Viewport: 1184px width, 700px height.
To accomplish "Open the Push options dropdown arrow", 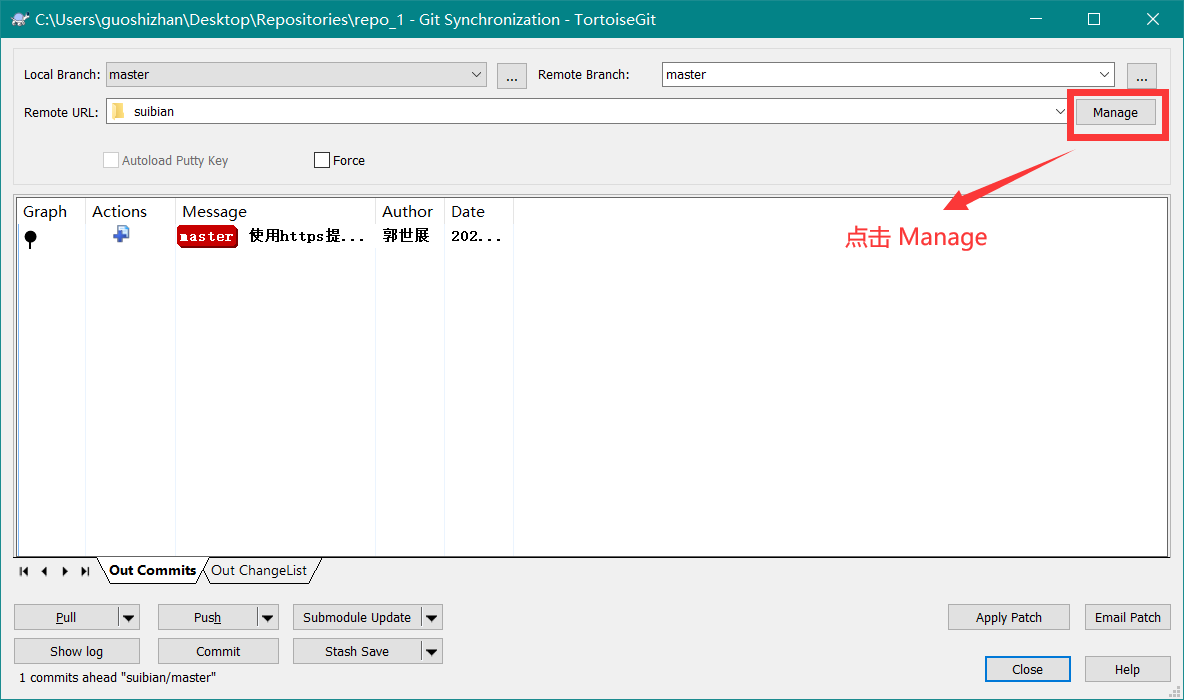I will (267, 618).
